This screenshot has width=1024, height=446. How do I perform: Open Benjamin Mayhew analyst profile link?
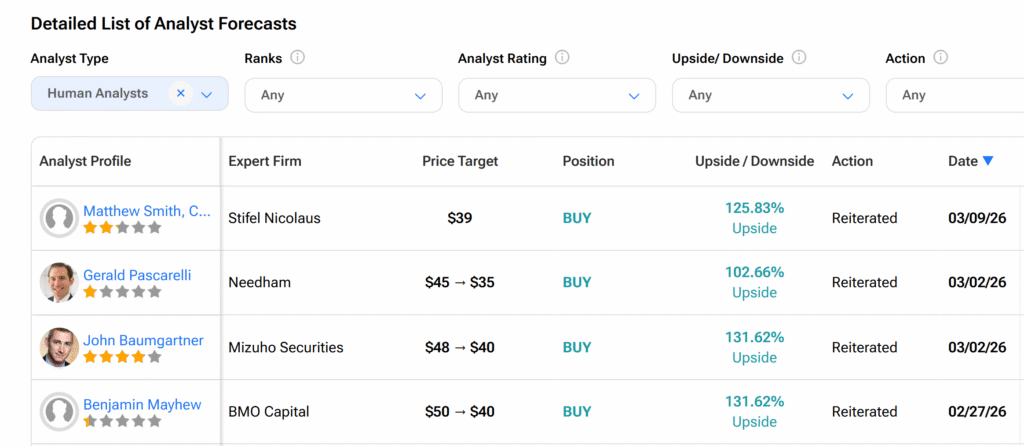tap(142, 405)
